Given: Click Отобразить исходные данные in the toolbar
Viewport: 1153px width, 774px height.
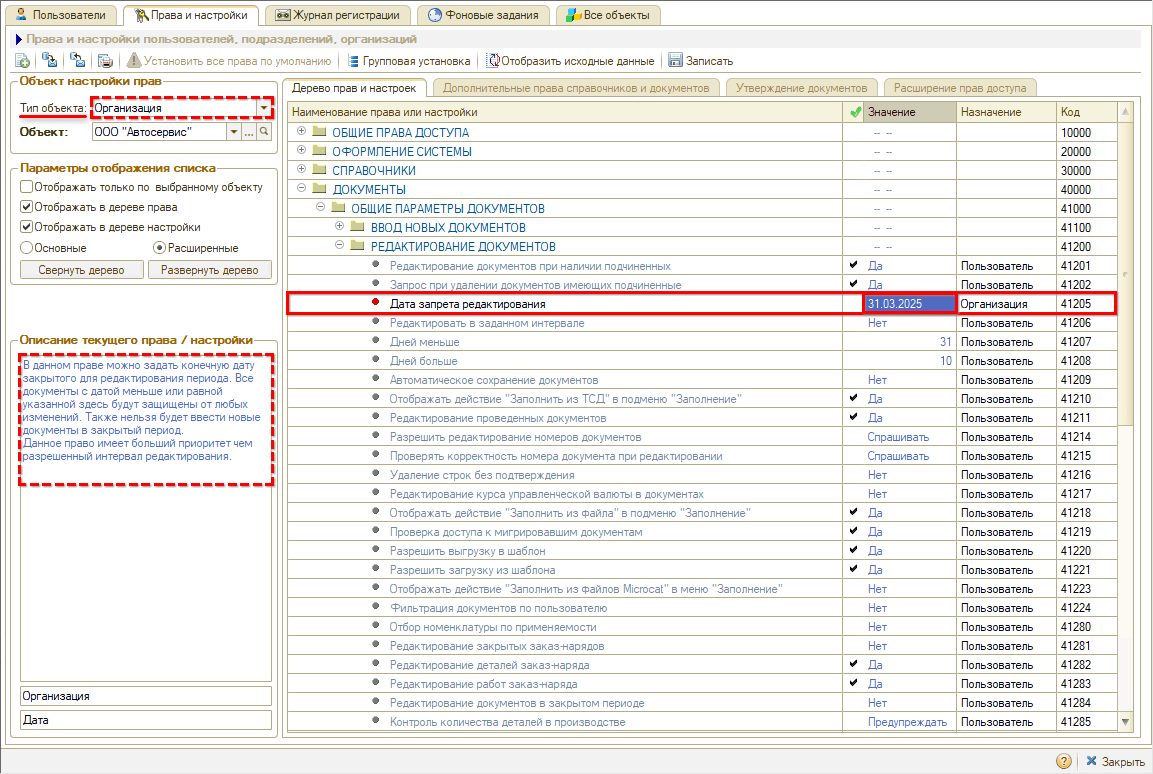Looking at the screenshot, I should [x=570, y=61].
